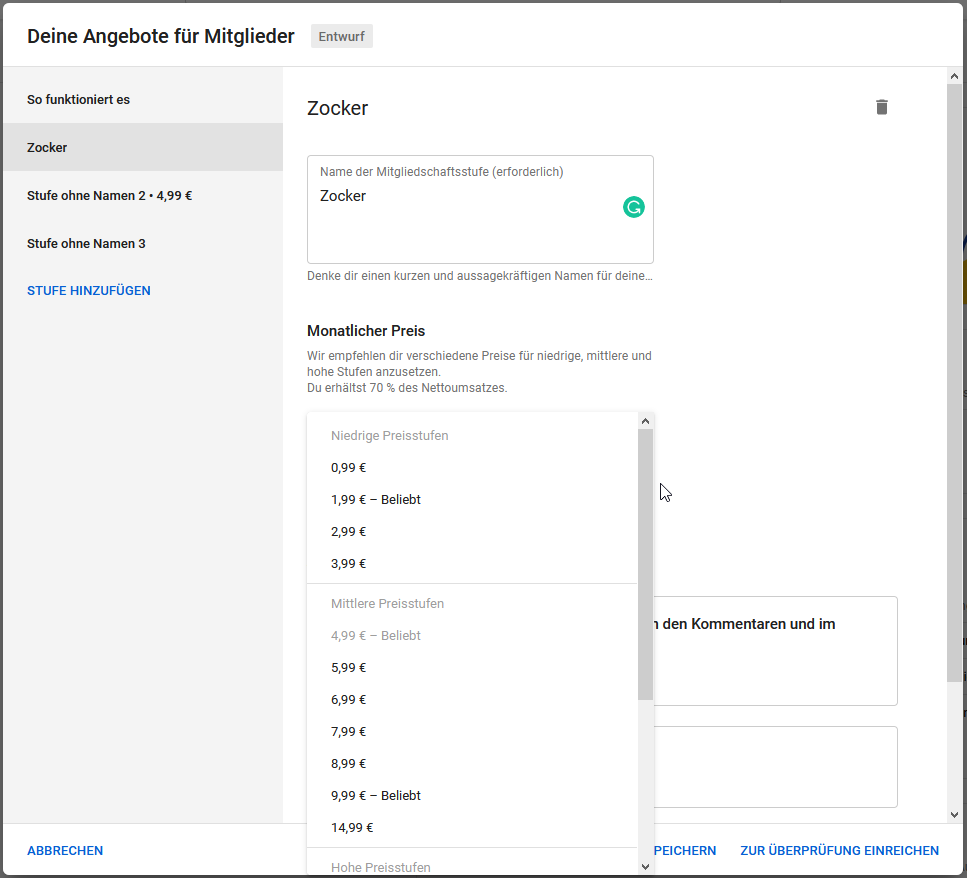Select the 3,99 € price option

coord(349,564)
